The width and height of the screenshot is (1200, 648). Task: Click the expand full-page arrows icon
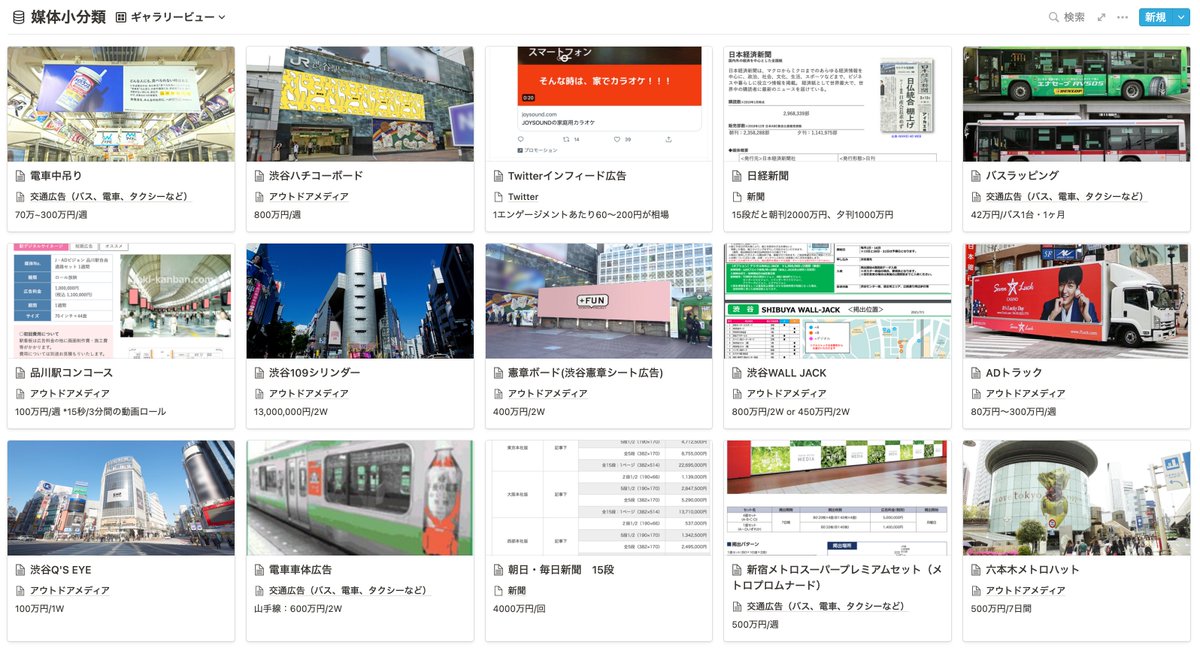(1102, 17)
